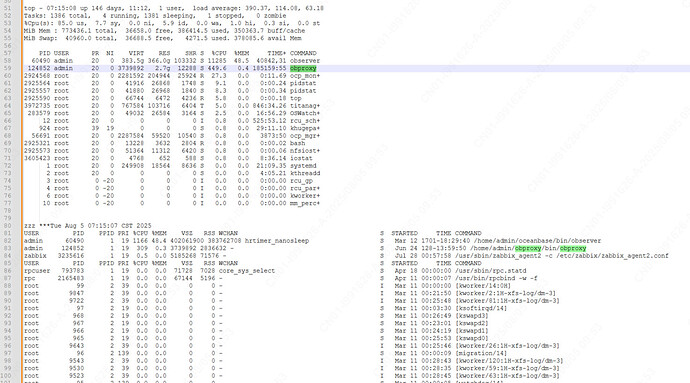
Task: Click the '/usr/bin/rpcbind -w -f' command
Action: point(496,278)
